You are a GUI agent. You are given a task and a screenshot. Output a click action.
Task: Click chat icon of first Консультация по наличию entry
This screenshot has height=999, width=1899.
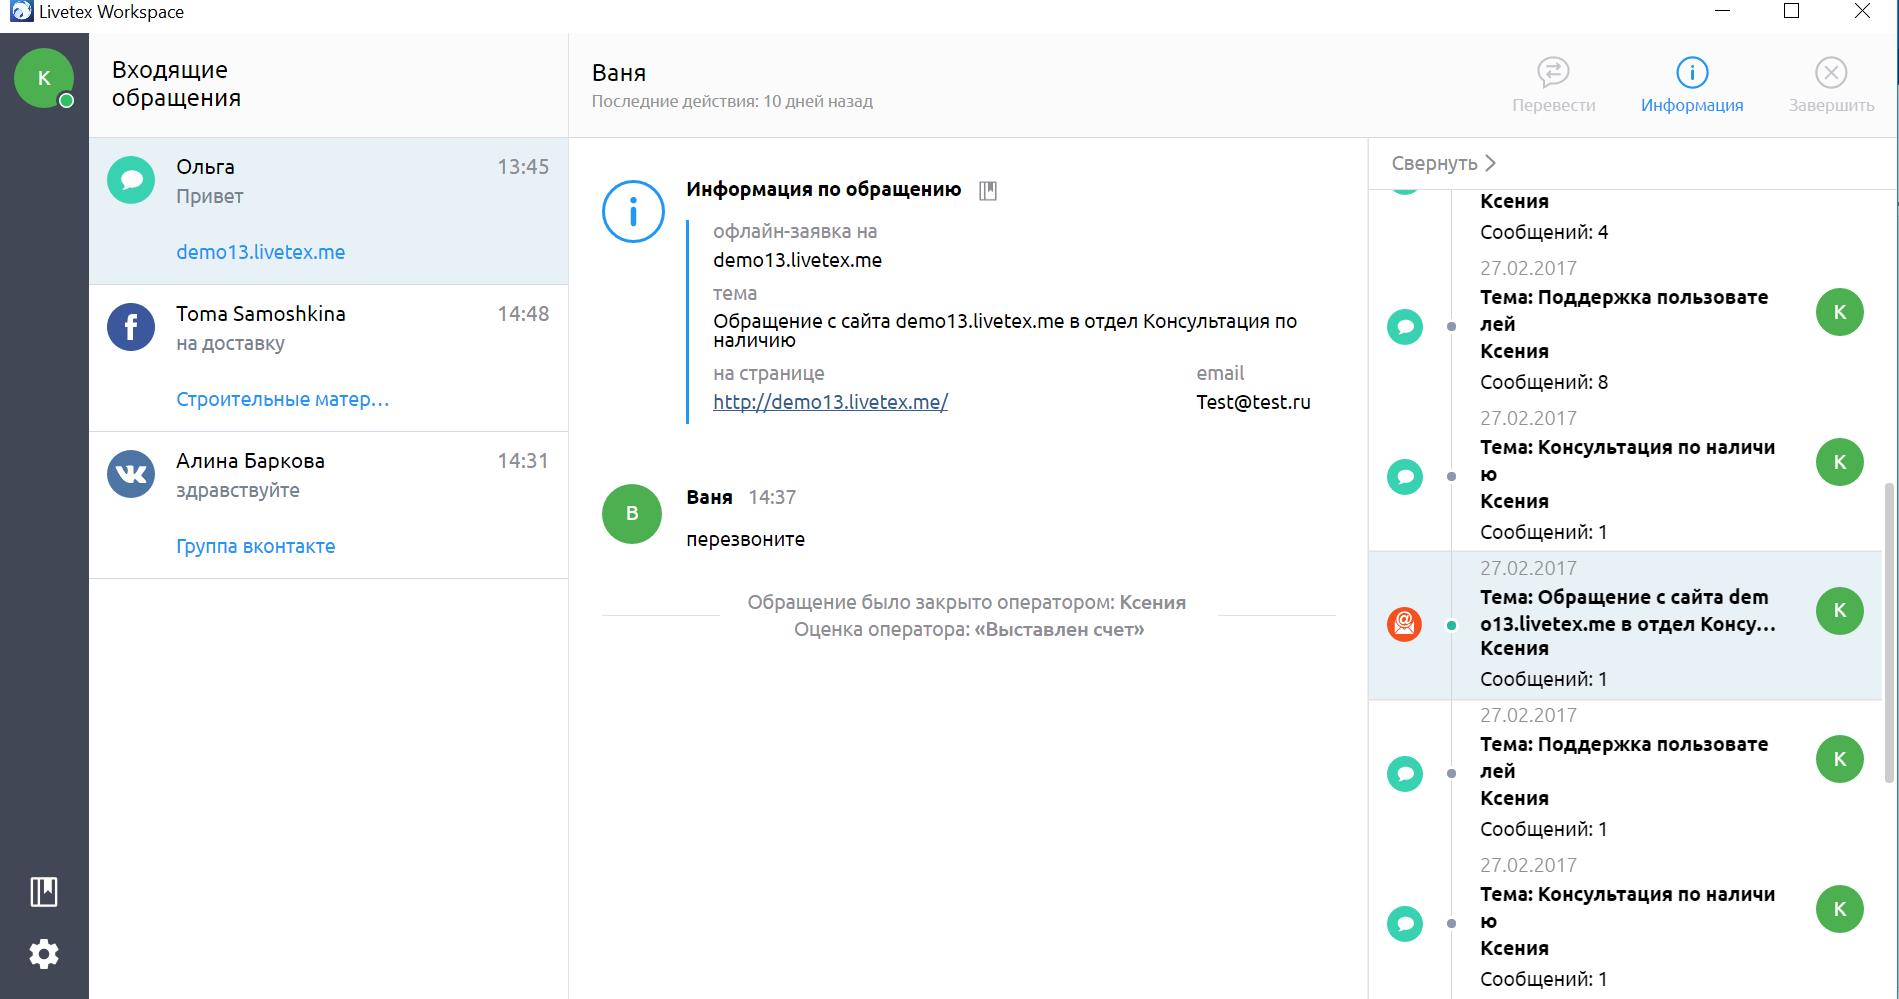[1405, 476]
